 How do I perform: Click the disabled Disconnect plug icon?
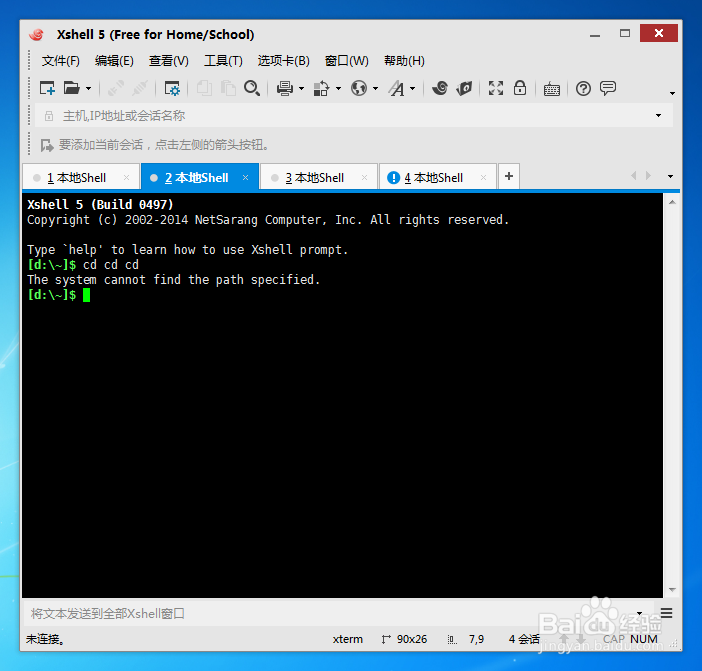point(140,88)
